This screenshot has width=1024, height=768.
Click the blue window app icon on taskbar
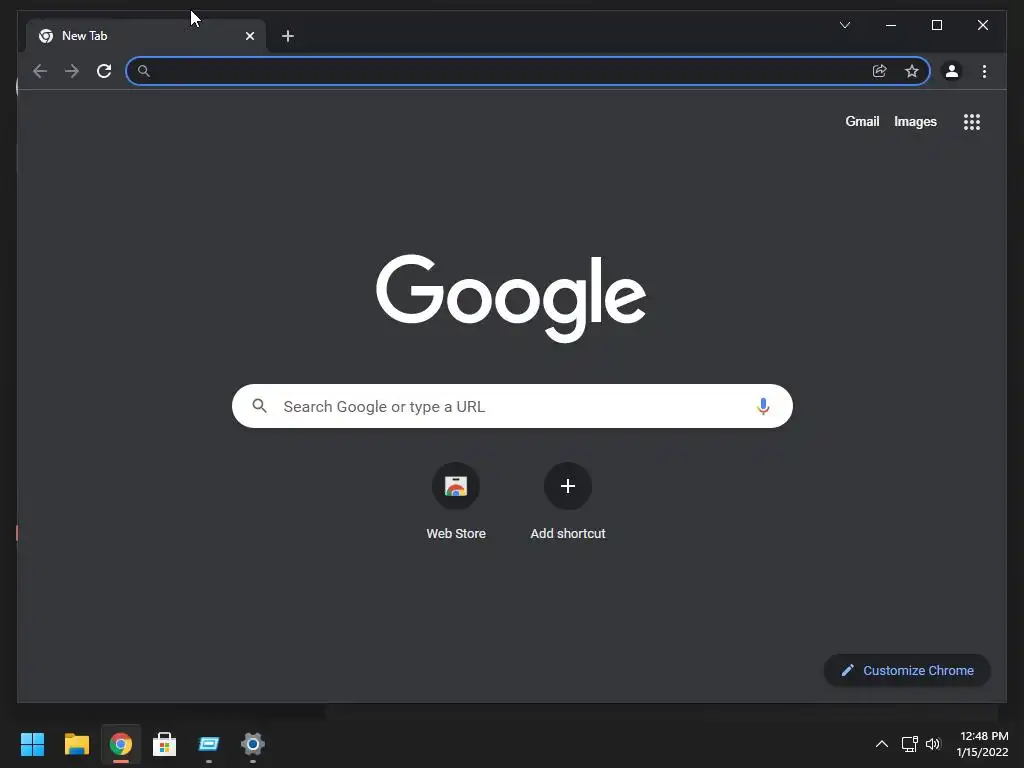point(209,744)
